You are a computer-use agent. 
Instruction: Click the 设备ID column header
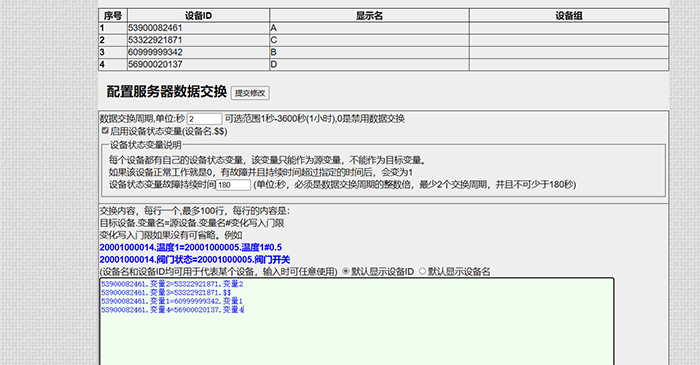click(198, 16)
